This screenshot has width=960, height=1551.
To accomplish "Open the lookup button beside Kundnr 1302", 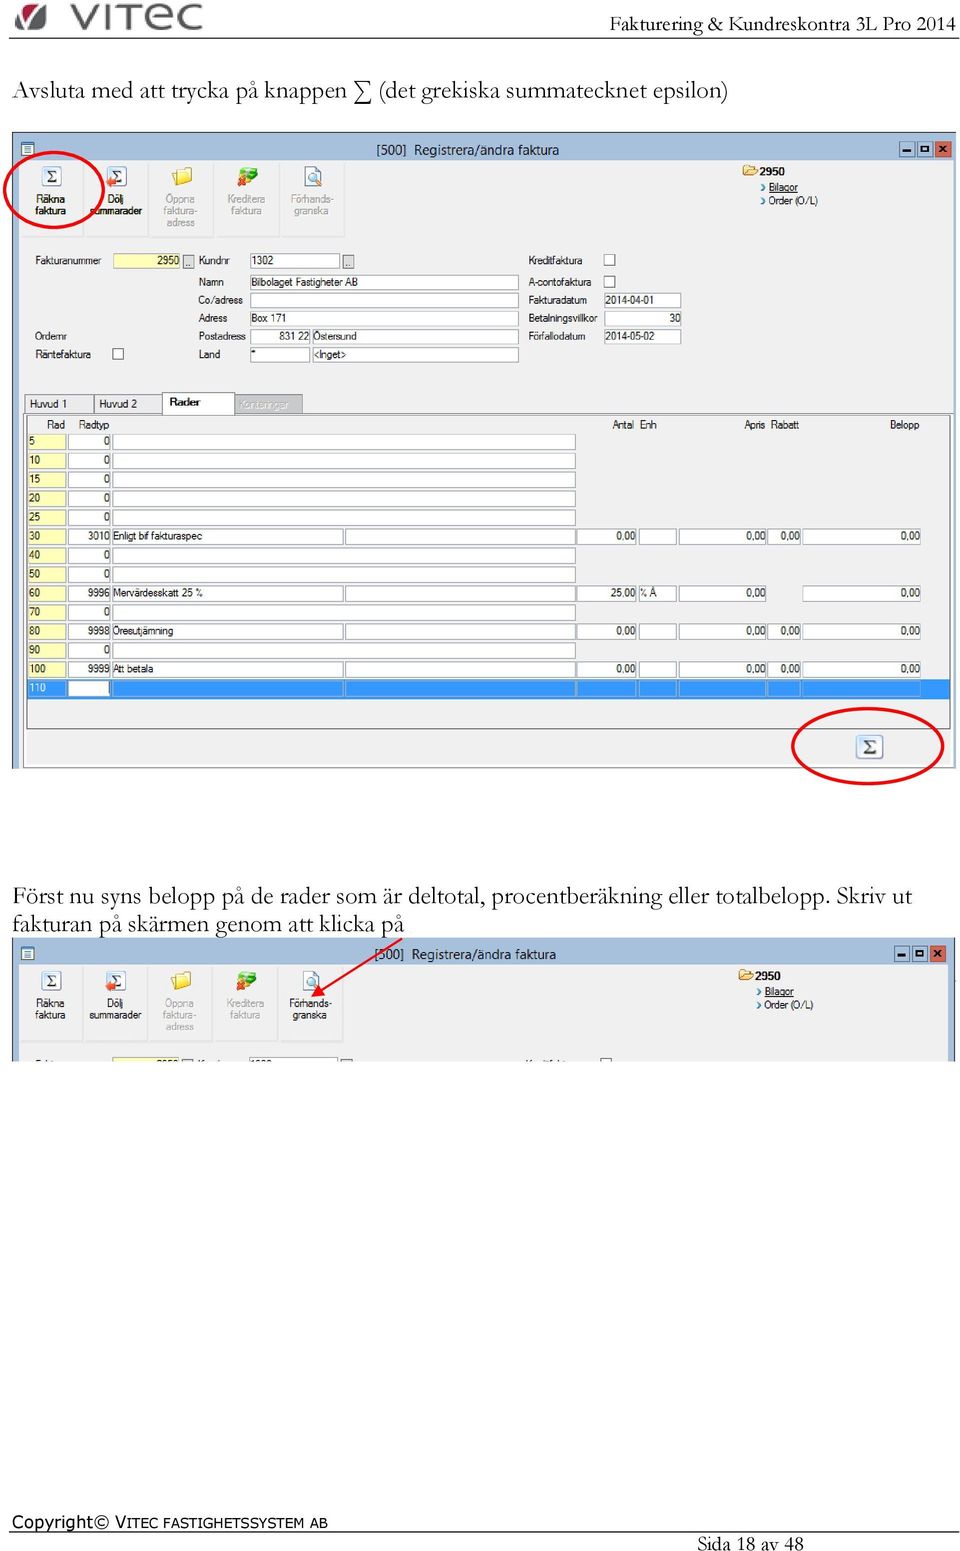I will 348,262.
